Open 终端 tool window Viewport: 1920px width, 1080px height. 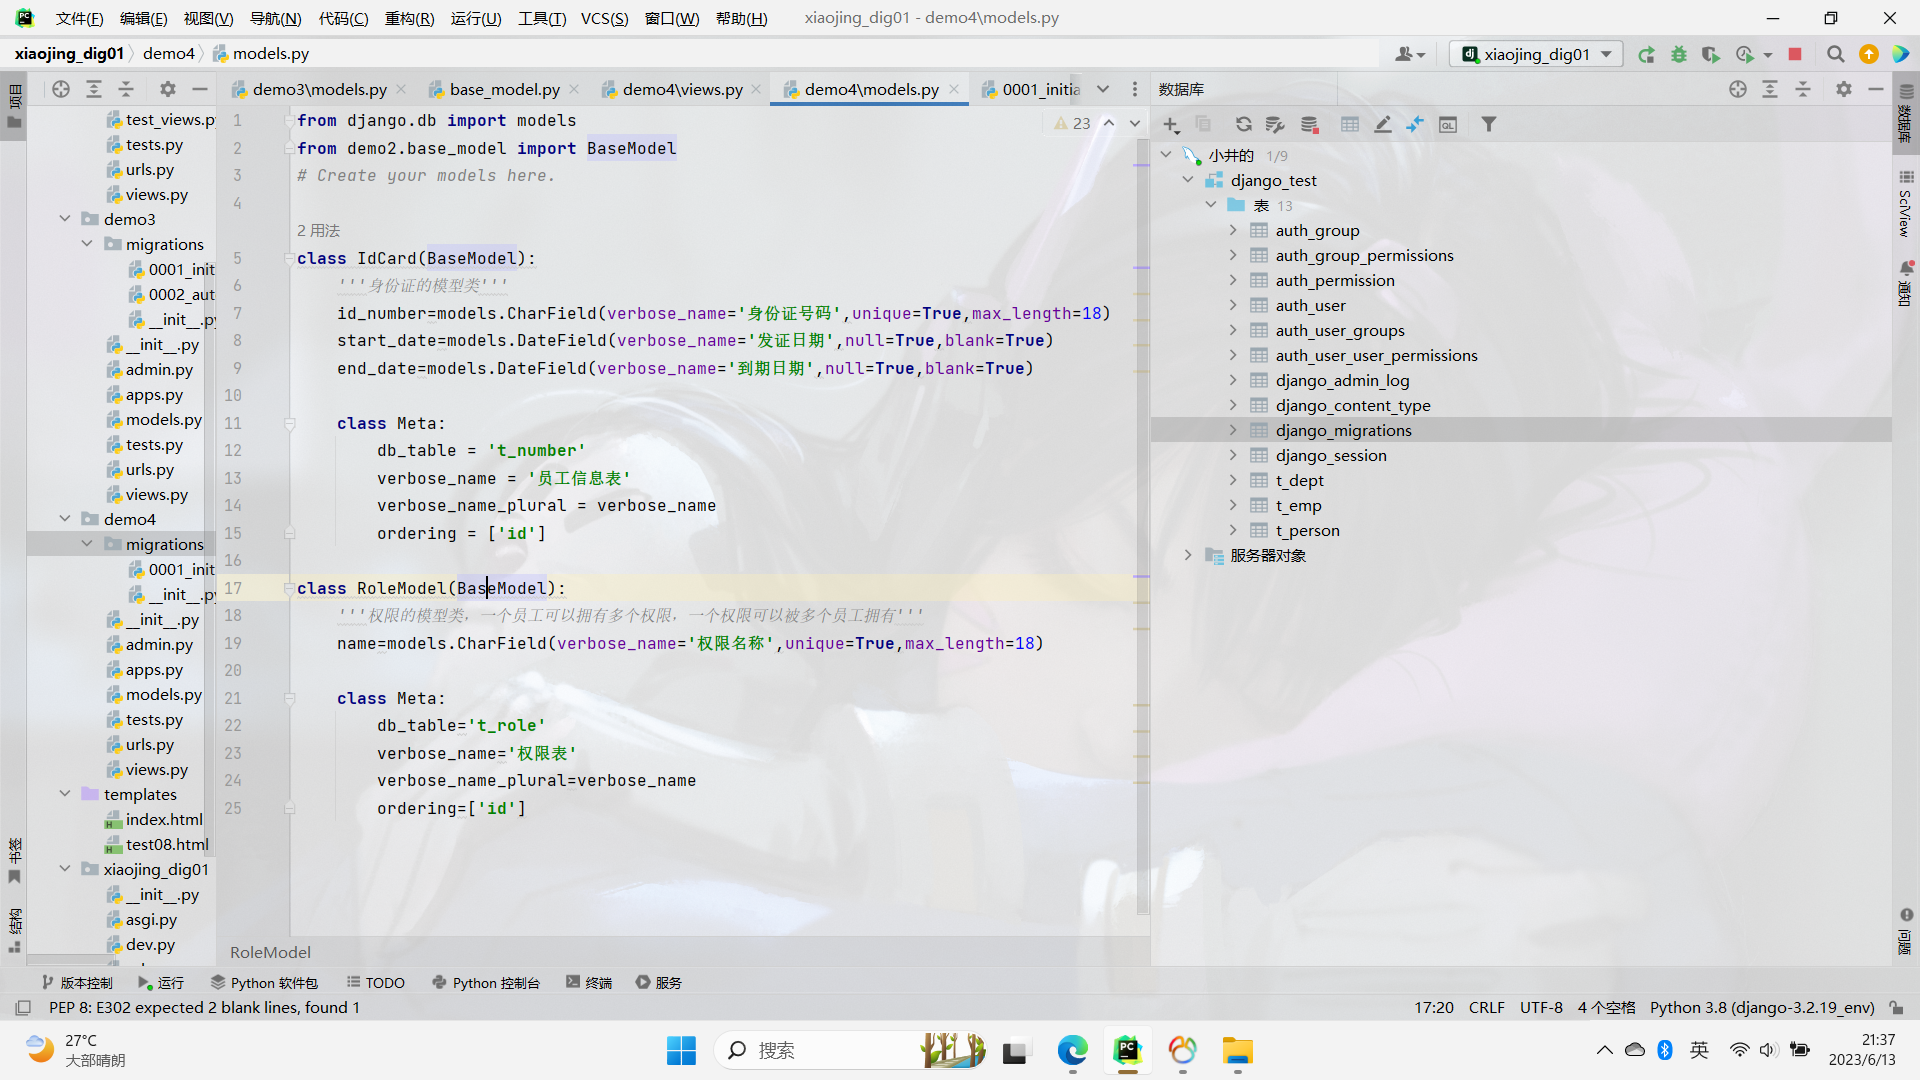[x=589, y=983]
